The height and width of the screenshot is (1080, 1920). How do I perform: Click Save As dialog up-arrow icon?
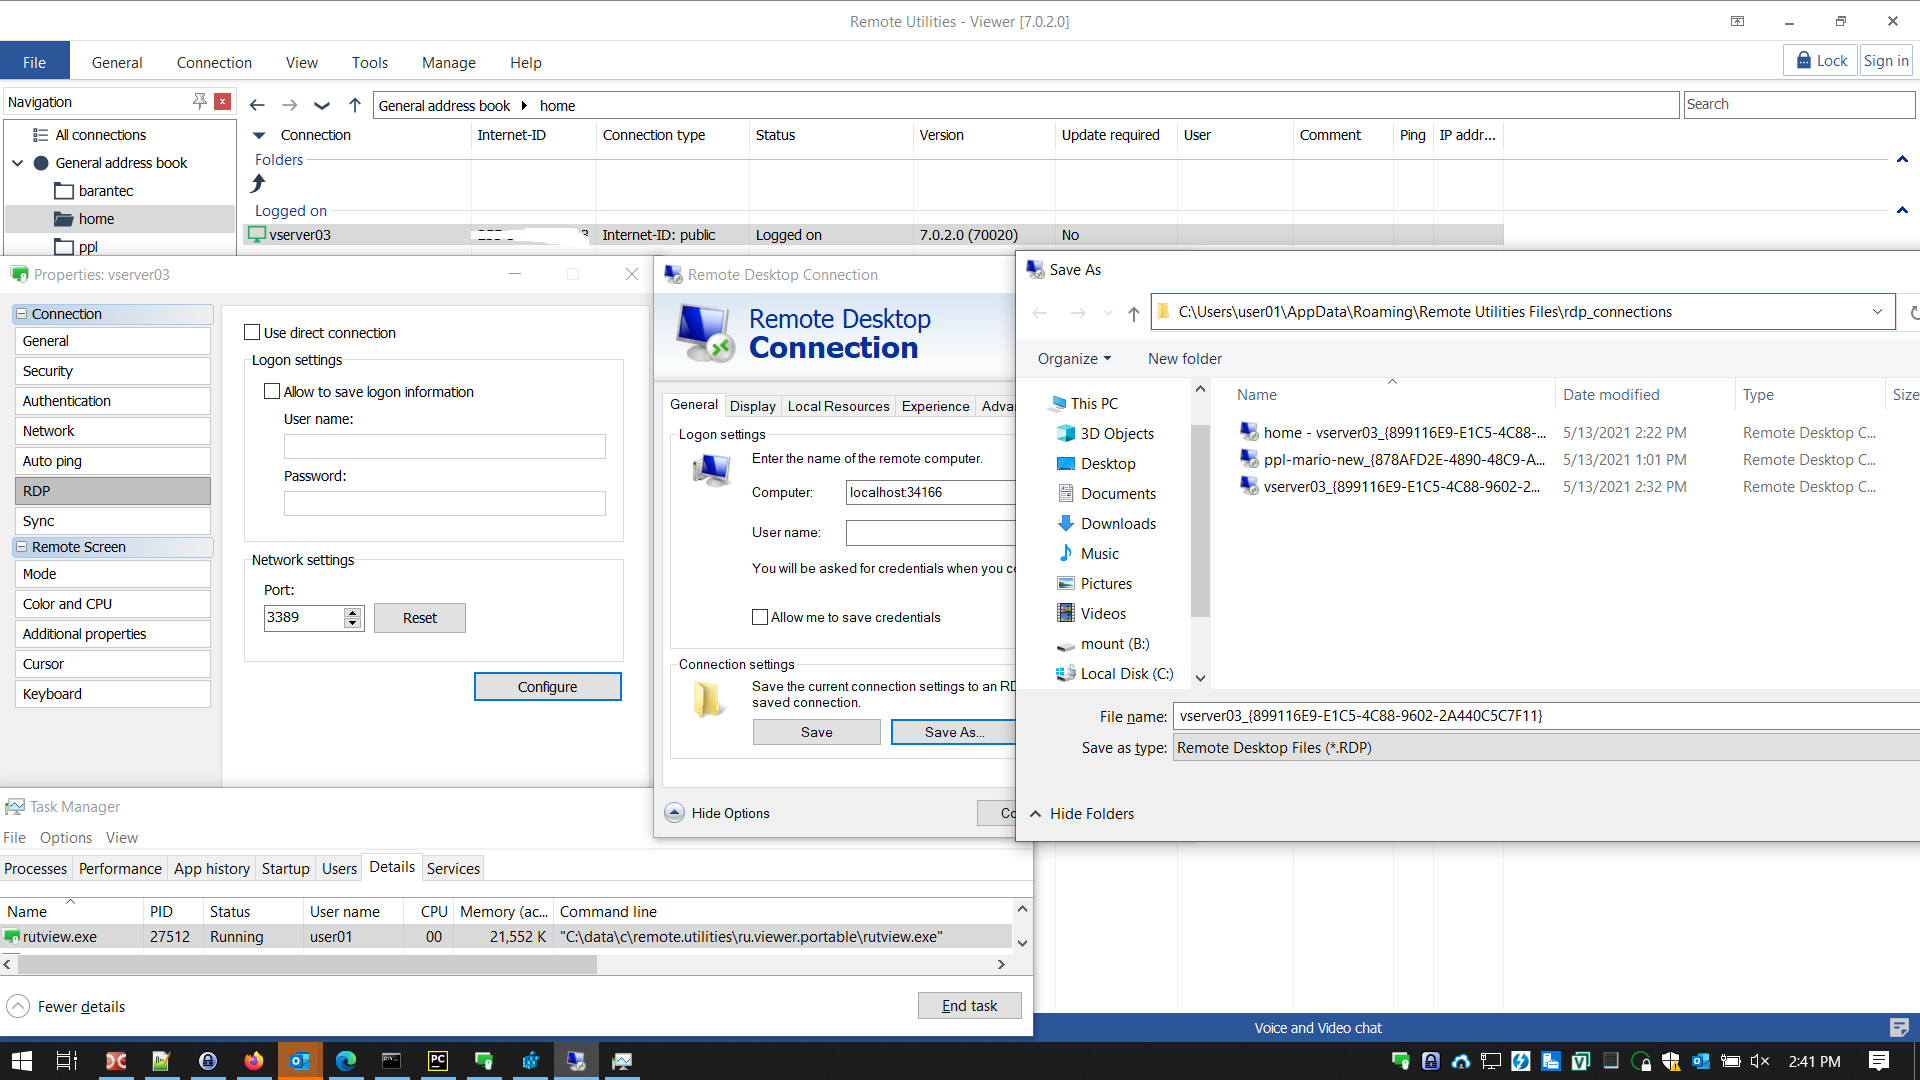point(1133,313)
